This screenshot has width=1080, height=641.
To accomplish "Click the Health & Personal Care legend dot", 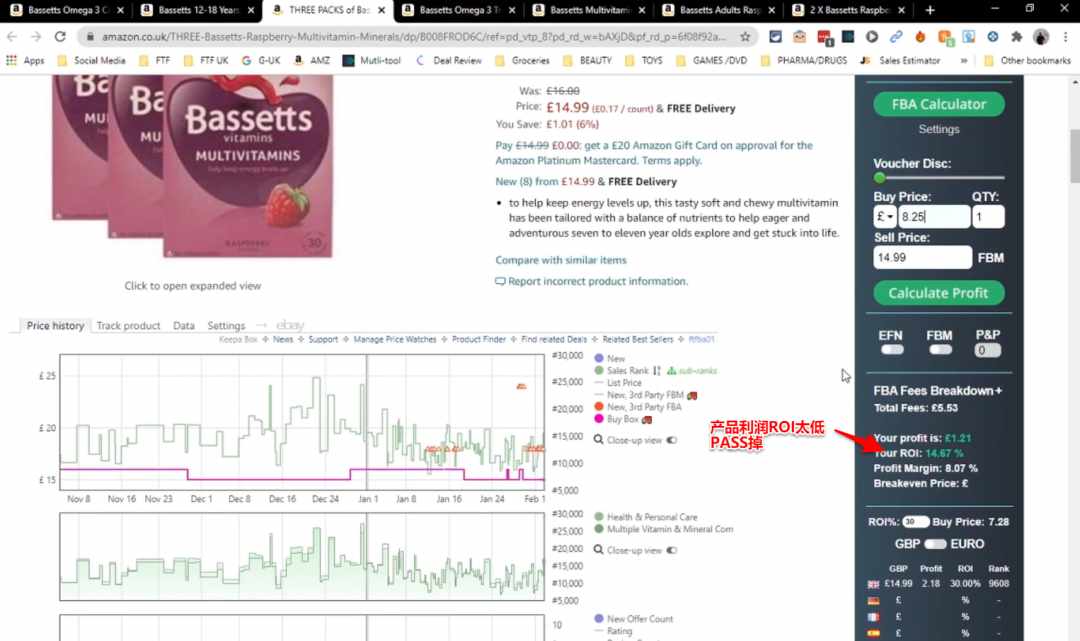I will 599,516.
